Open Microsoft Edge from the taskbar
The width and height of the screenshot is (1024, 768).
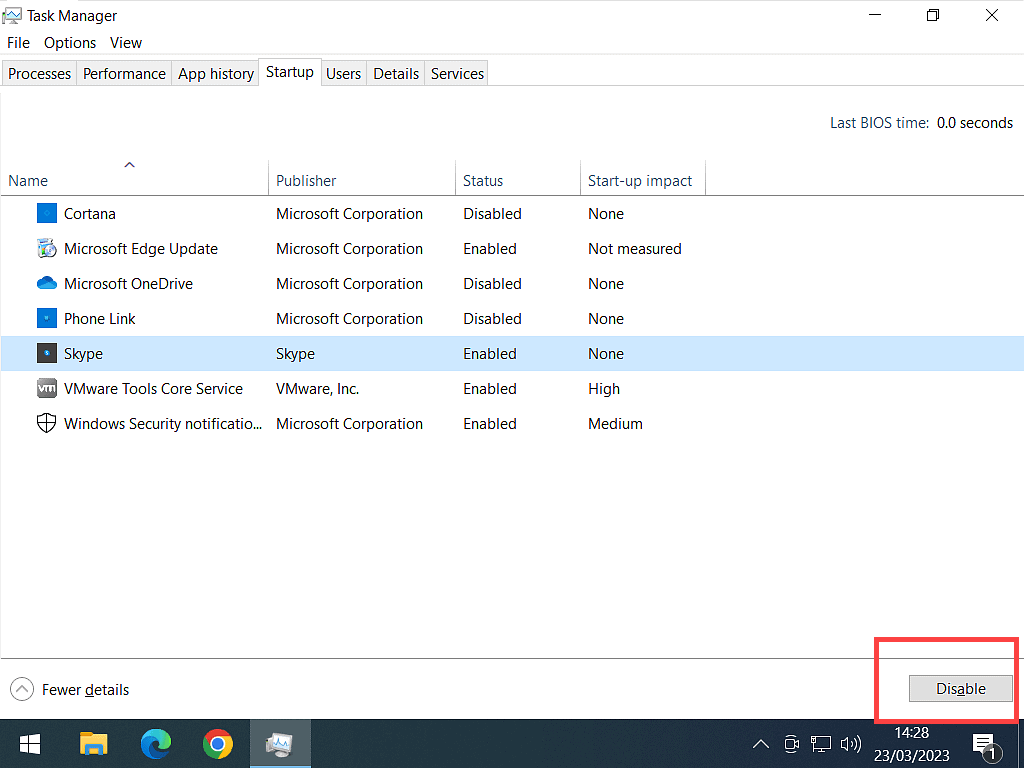point(155,744)
